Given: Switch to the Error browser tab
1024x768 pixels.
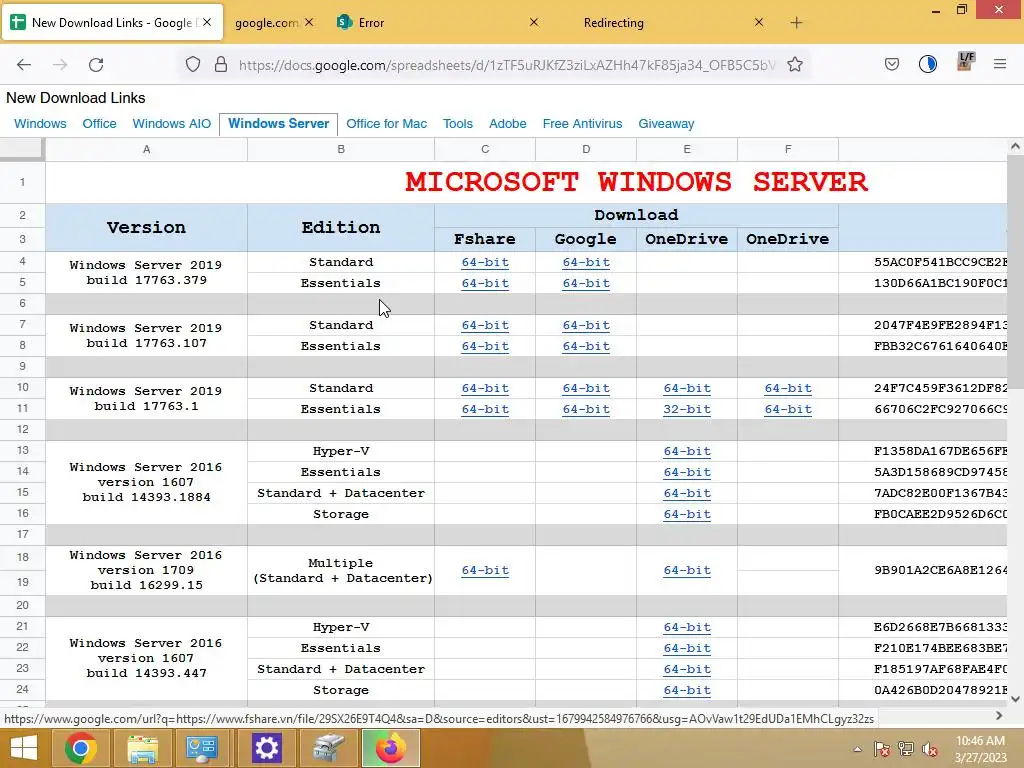Looking at the screenshot, I should click(438, 23).
